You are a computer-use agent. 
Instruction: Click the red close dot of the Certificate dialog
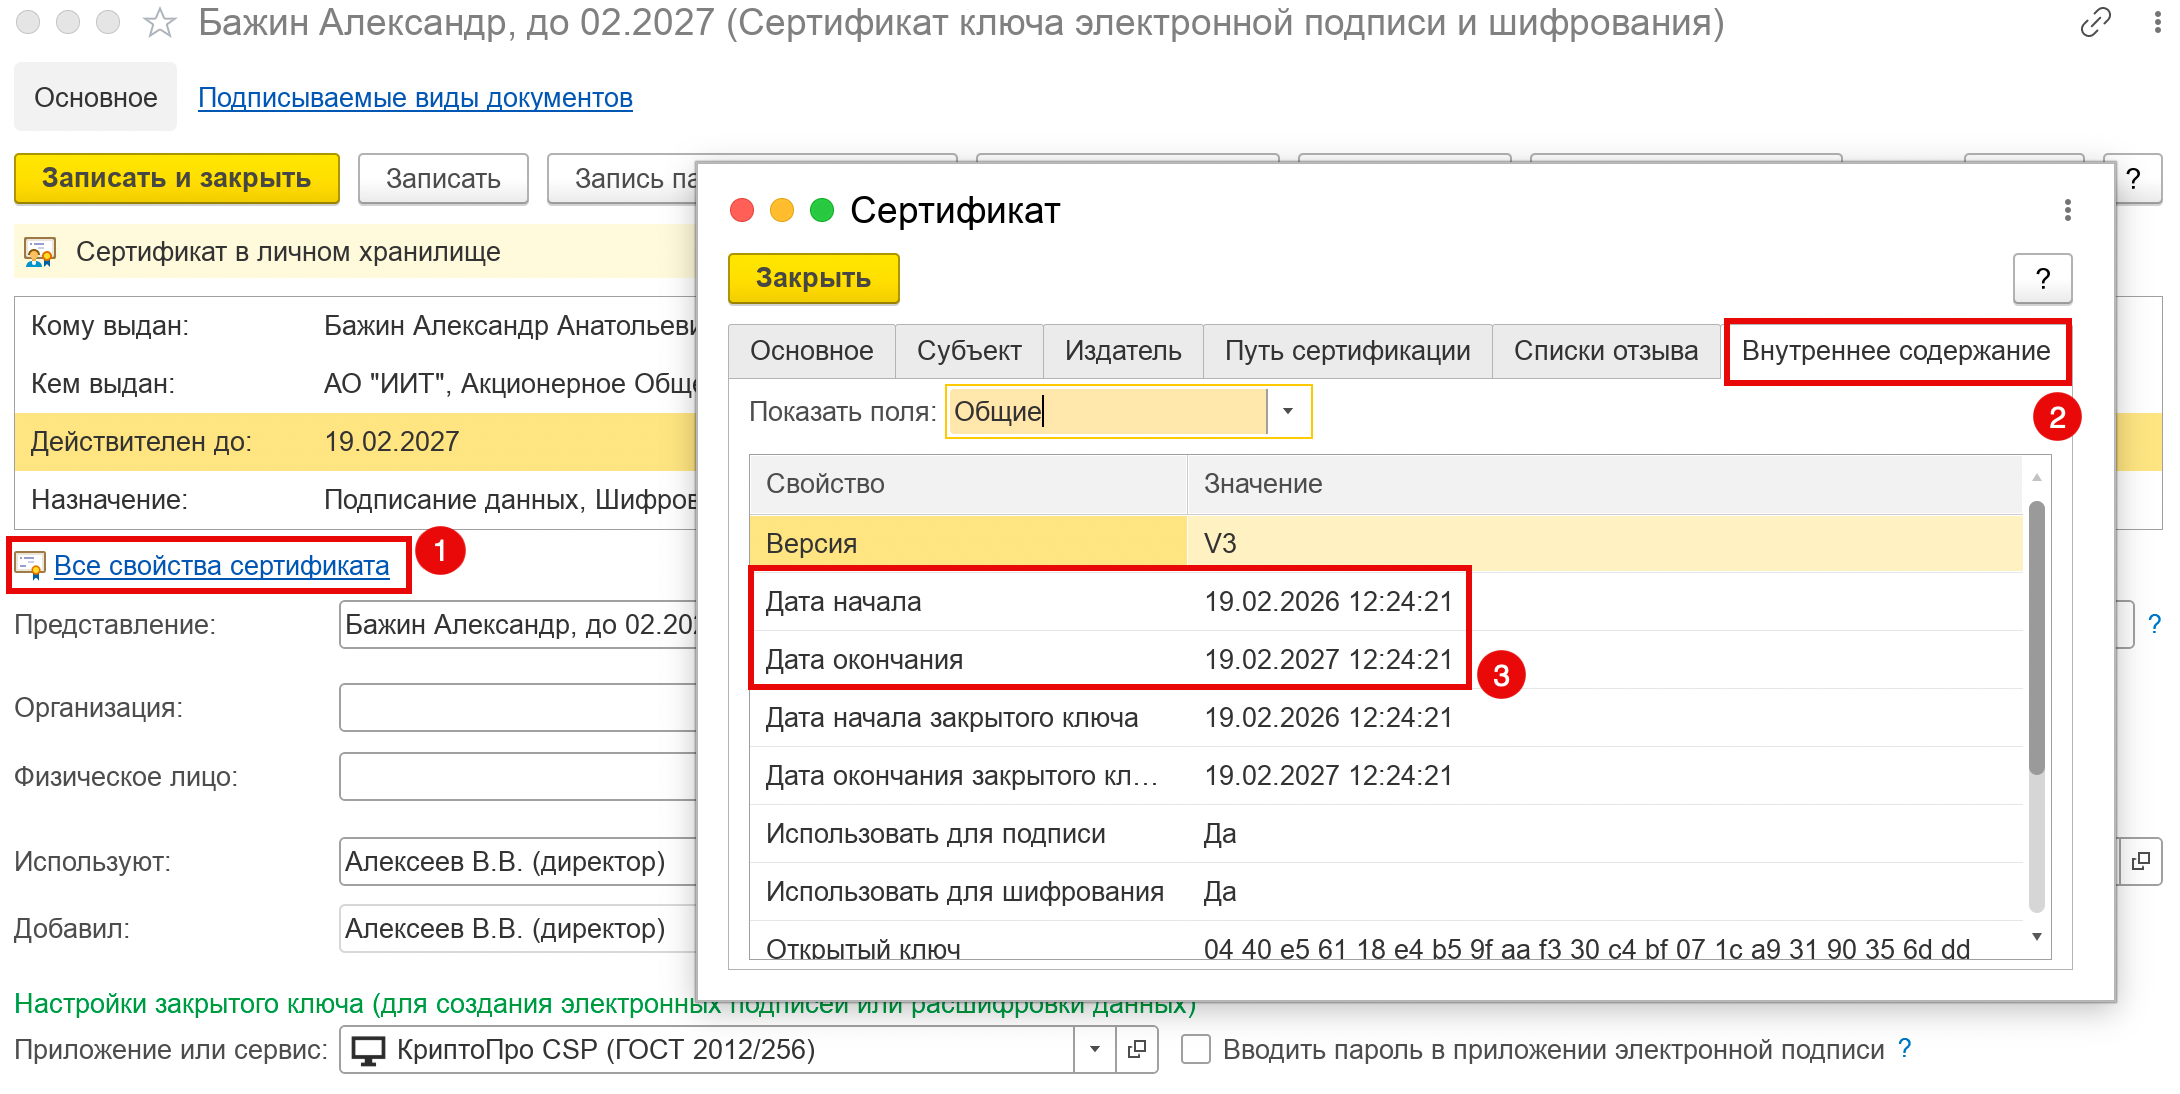point(742,210)
